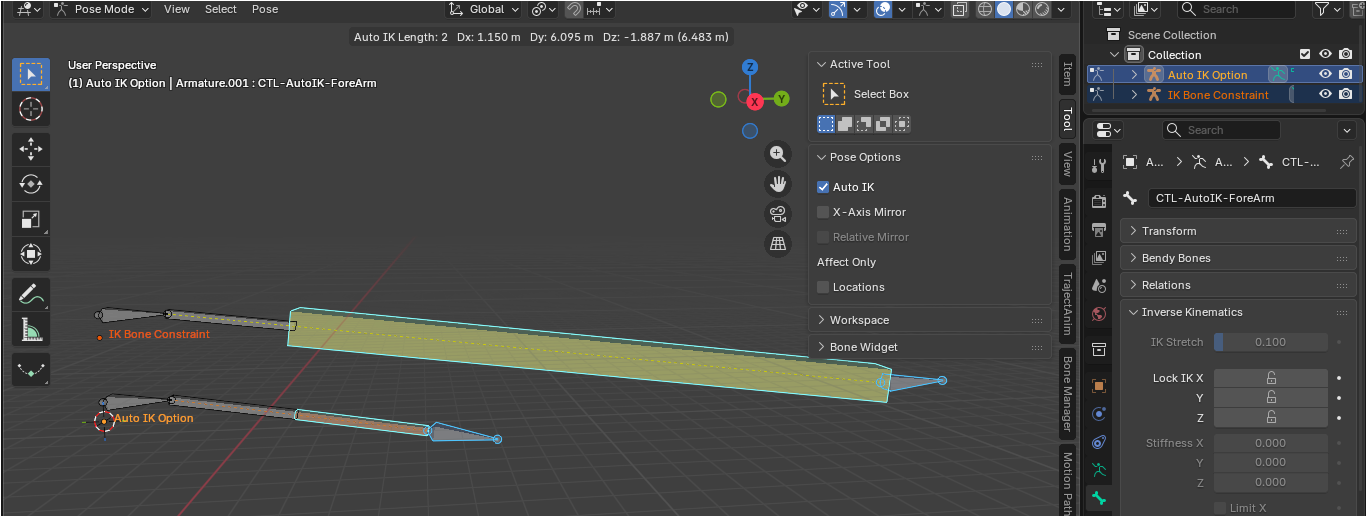This screenshot has height=517, width=1367.
Task: Open the outliner filter dropdown
Action: [x=1328, y=9]
